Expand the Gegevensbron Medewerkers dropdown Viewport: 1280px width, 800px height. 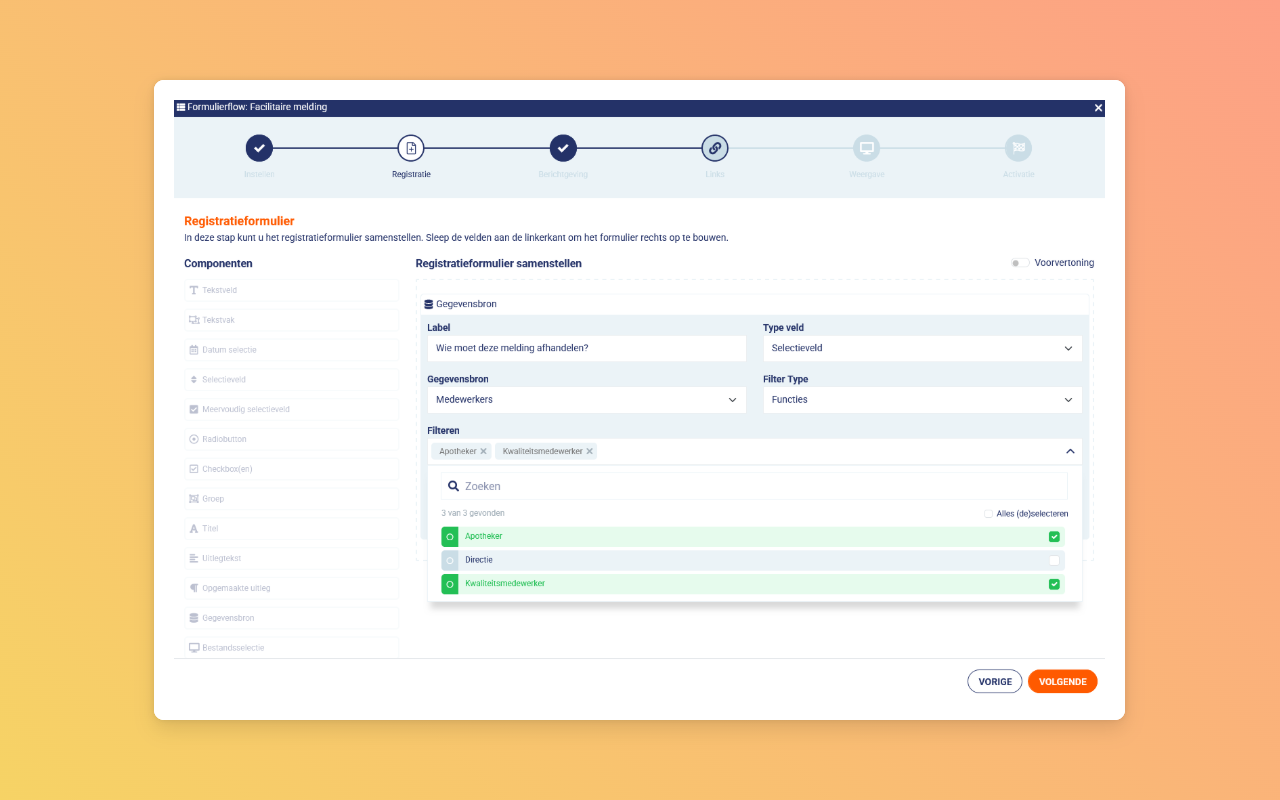click(587, 399)
